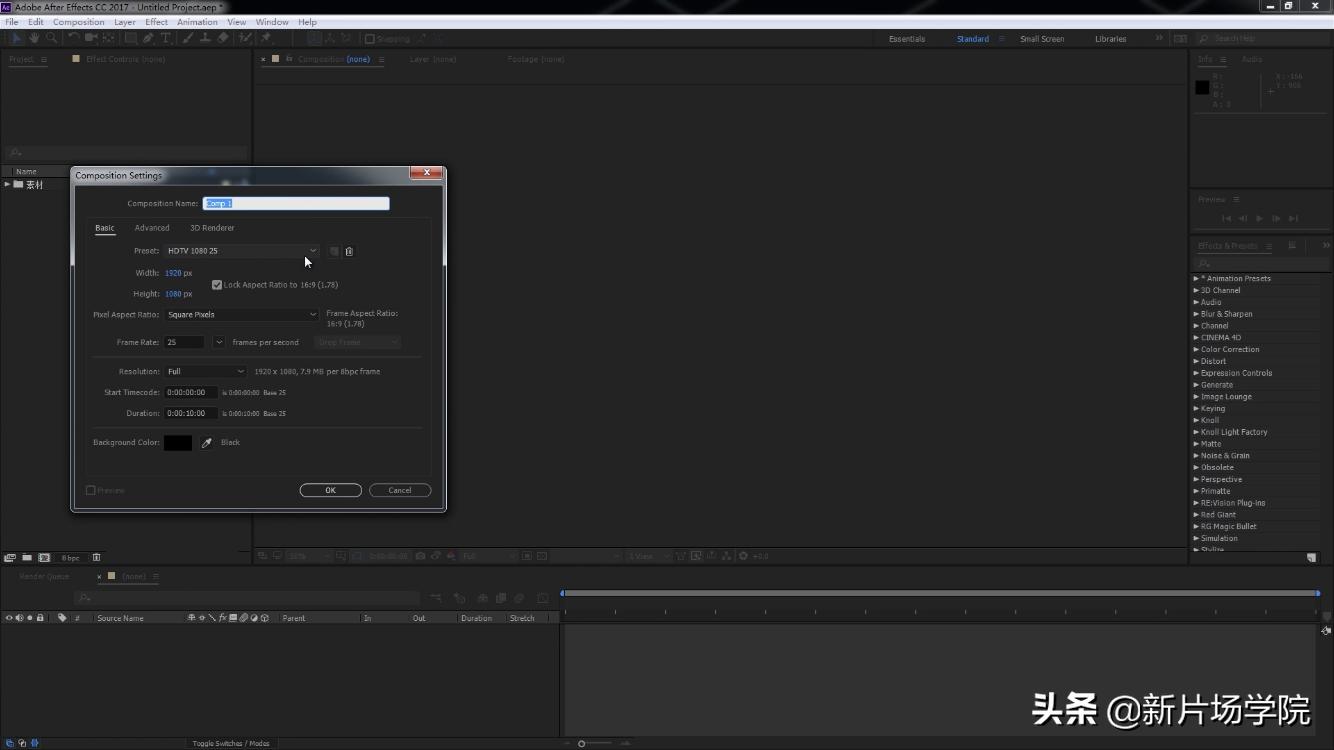1334x750 pixels.
Task: Click Toggle Switches / Modes button
Action: 231,743
